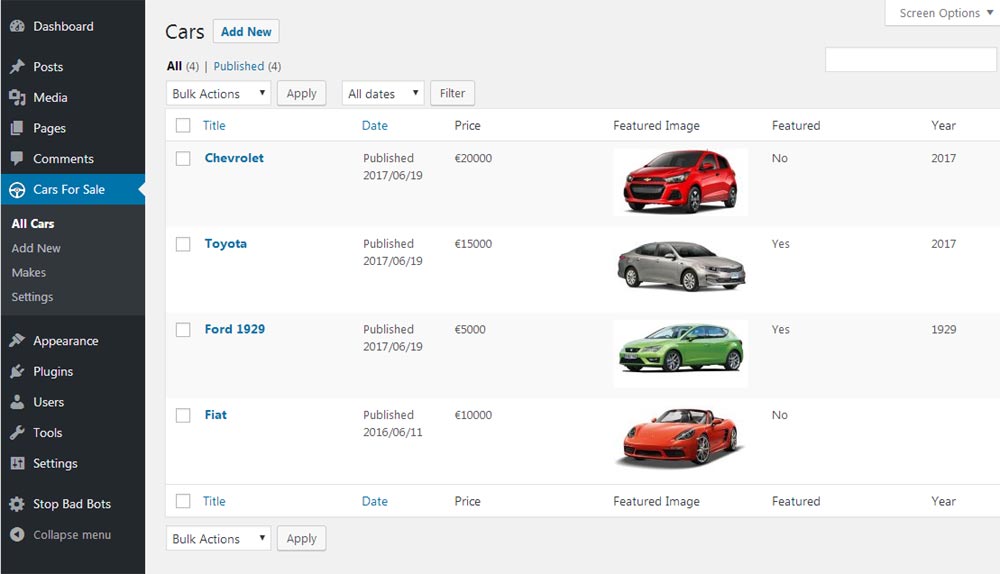Click the Plugins plug icon
The width and height of the screenshot is (1000, 574).
(17, 371)
